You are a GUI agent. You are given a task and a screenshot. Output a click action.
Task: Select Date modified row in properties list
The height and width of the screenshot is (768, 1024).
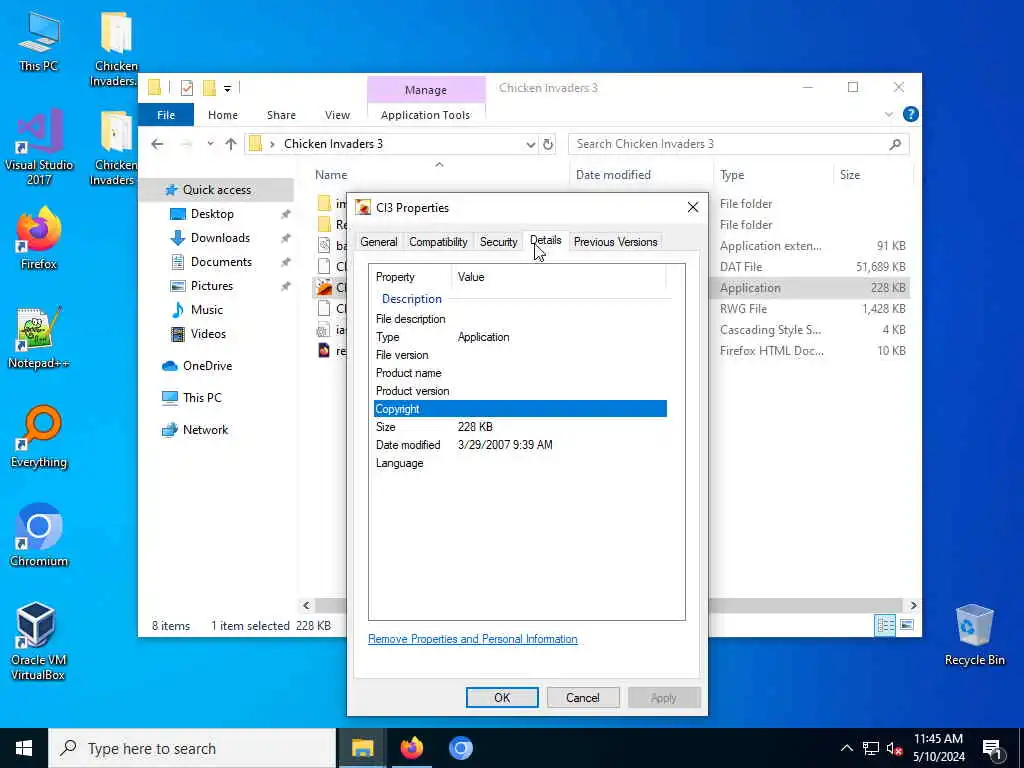[520, 445]
